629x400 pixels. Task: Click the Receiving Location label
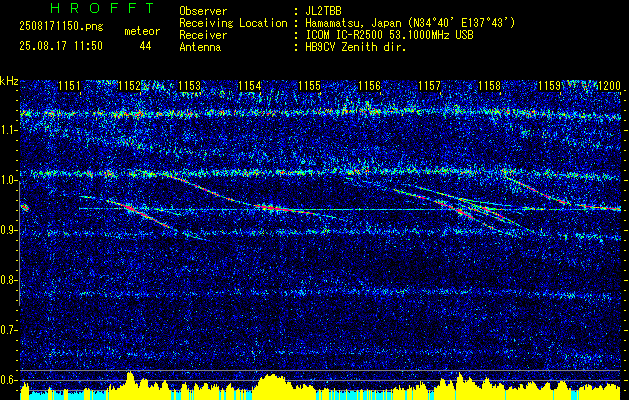point(233,23)
